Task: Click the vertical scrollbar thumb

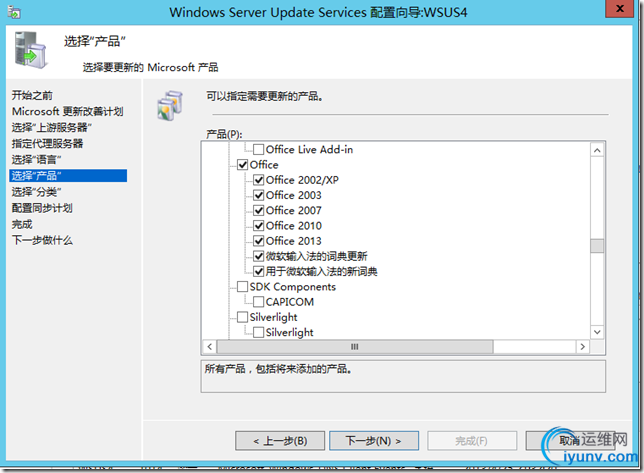Action: point(597,246)
